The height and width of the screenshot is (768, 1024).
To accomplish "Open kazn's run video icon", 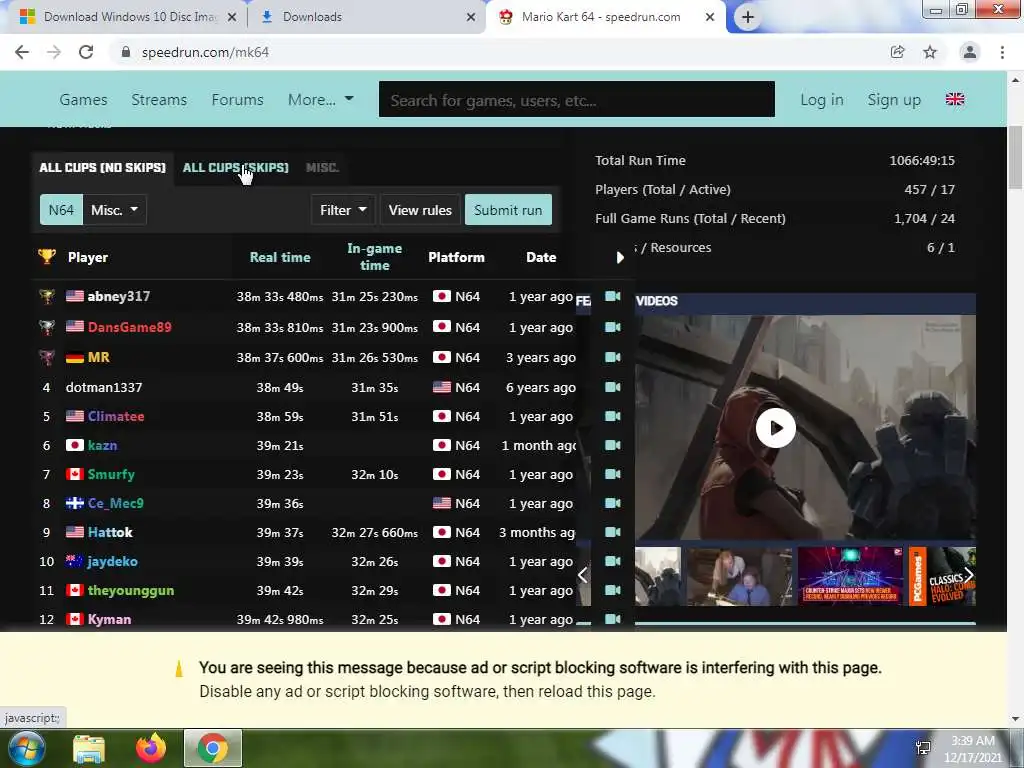I will tap(613, 445).
